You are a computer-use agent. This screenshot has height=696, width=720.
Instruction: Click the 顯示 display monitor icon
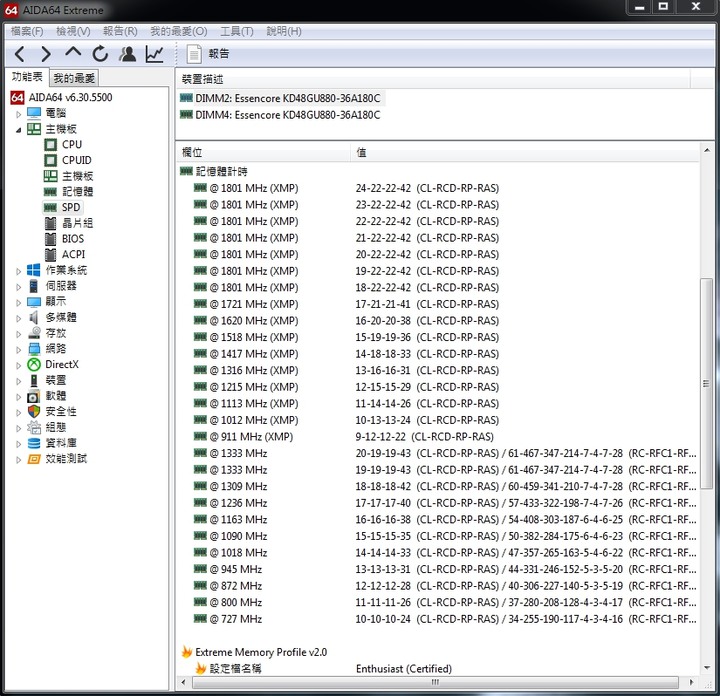point(34,302)
